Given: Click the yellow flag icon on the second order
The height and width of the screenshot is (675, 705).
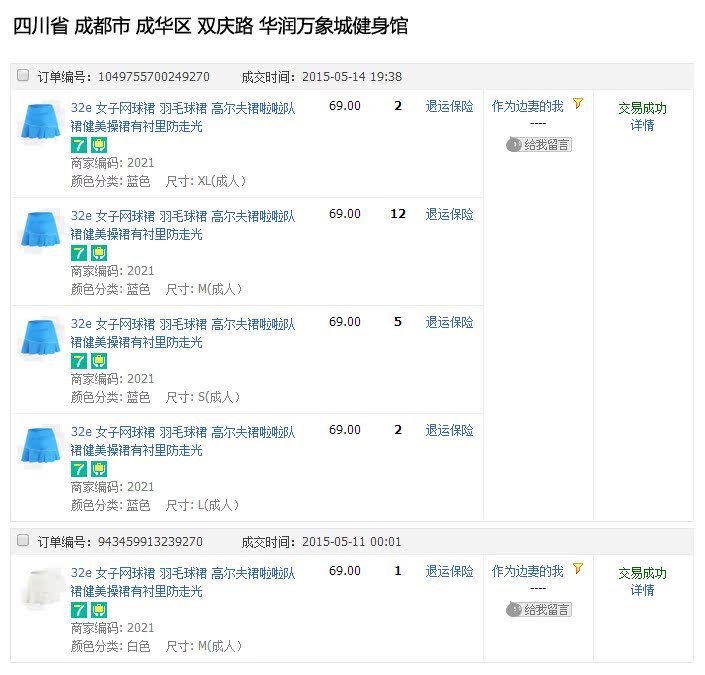Looking at the screenshot, I should coord(578,570).
